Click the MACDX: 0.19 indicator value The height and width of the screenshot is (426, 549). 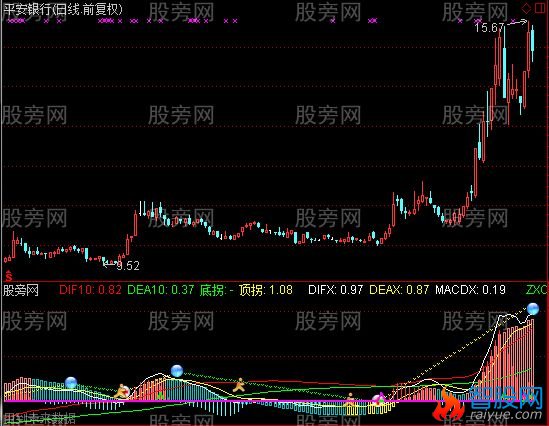tap(470, 290)
